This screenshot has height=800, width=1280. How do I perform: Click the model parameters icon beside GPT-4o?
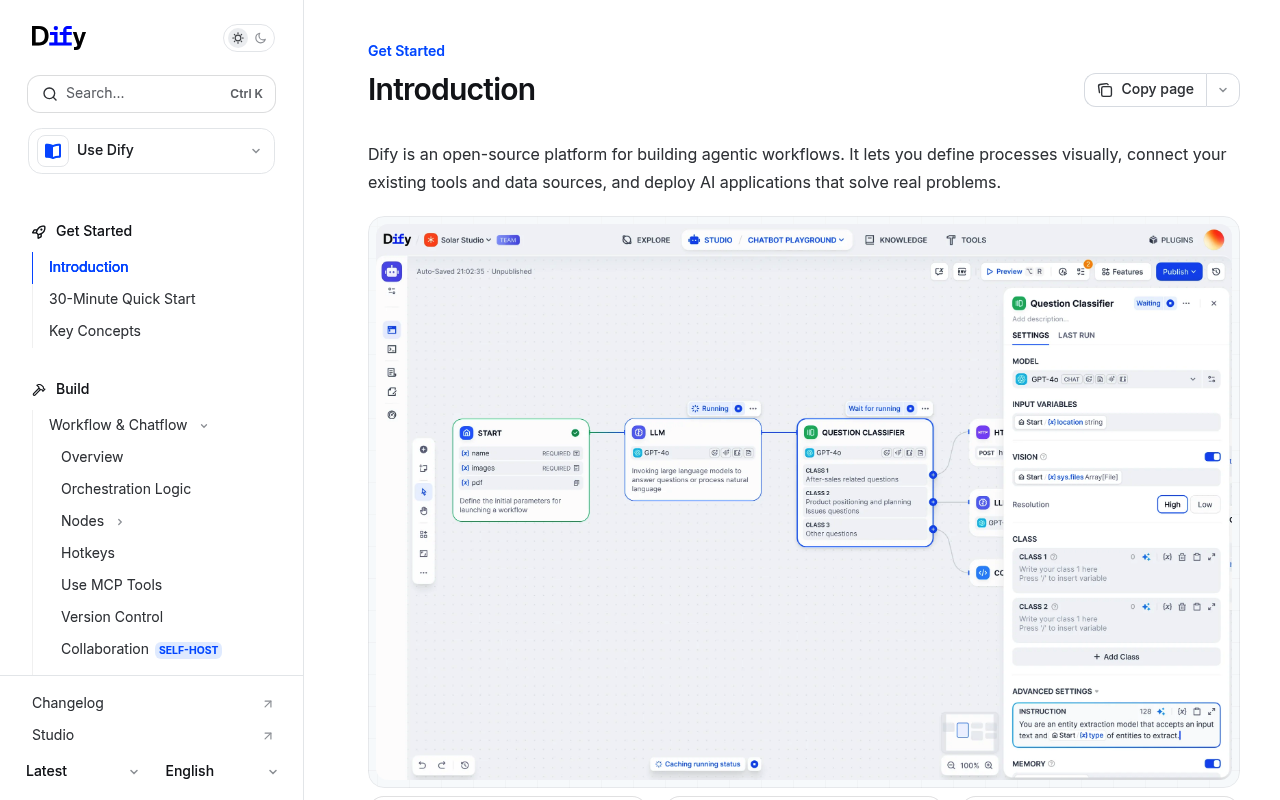point(1212,379)
